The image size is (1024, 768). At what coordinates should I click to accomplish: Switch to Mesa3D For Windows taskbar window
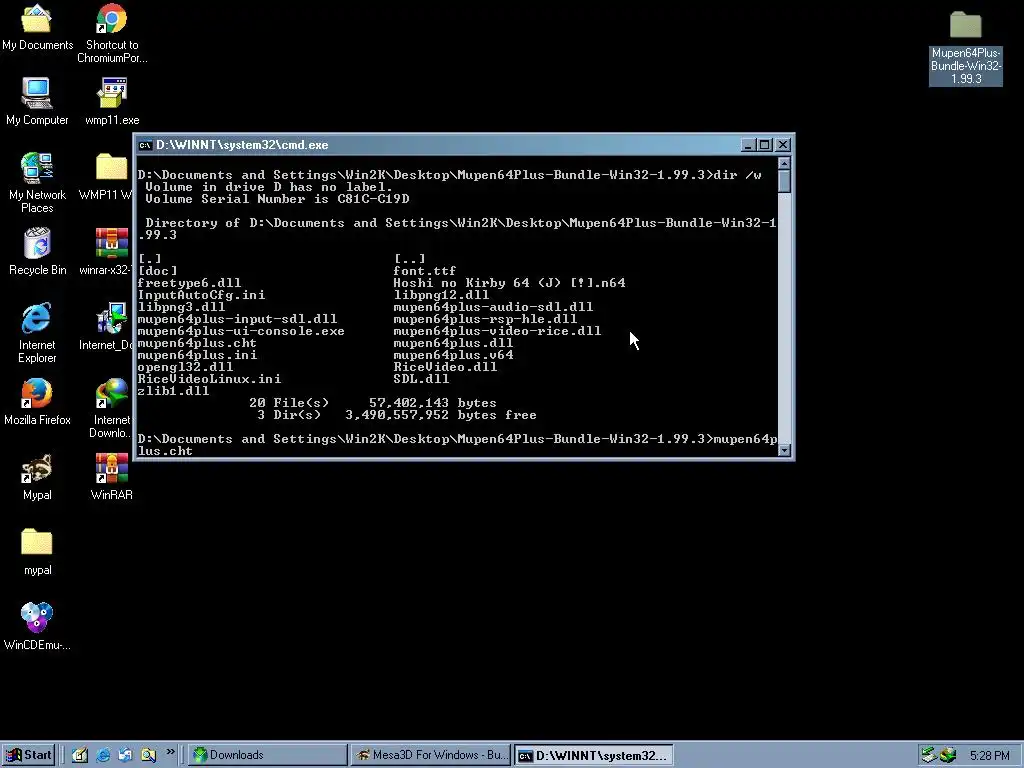pyautogui.click(x=430, y=755)
